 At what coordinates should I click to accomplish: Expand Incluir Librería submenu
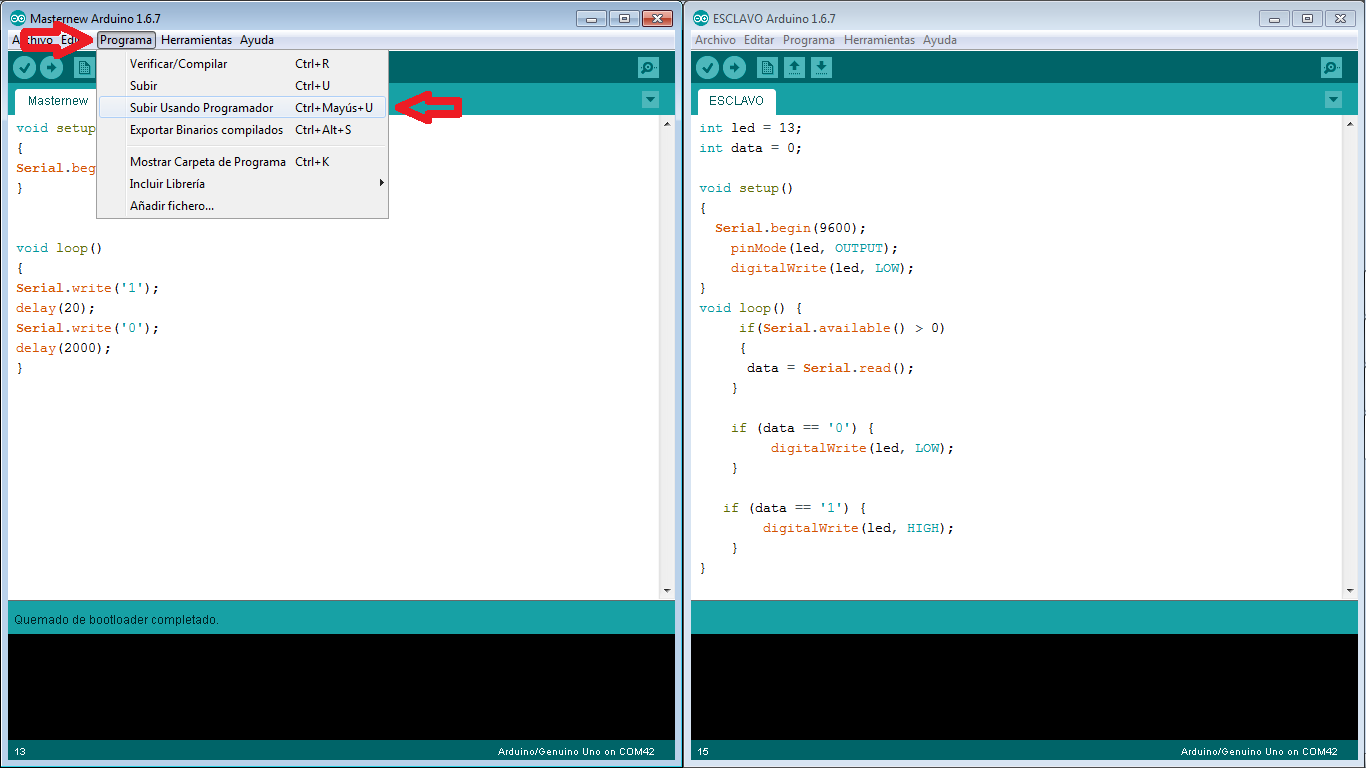(x=242, y=184)
